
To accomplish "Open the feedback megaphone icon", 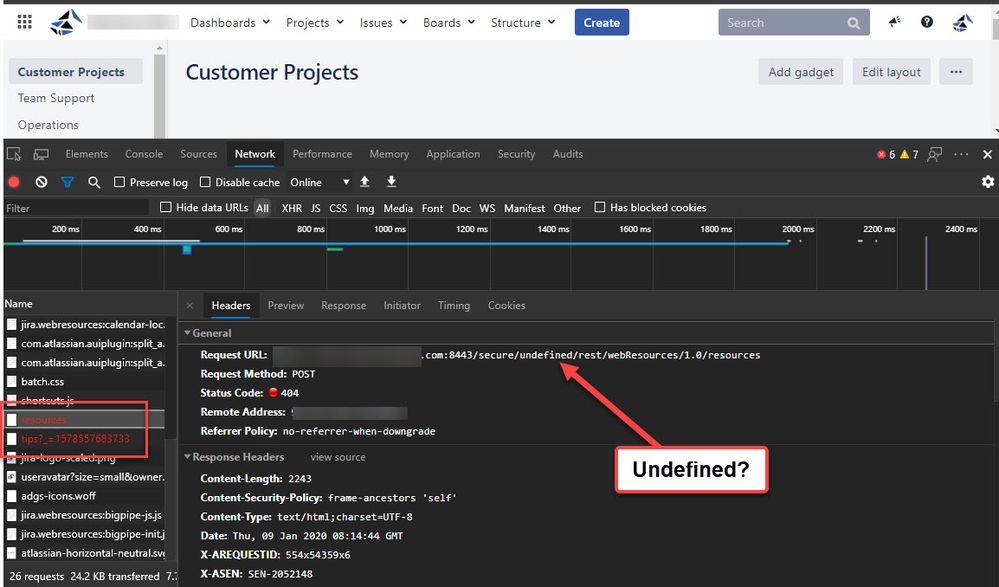I will coord(895,22).
